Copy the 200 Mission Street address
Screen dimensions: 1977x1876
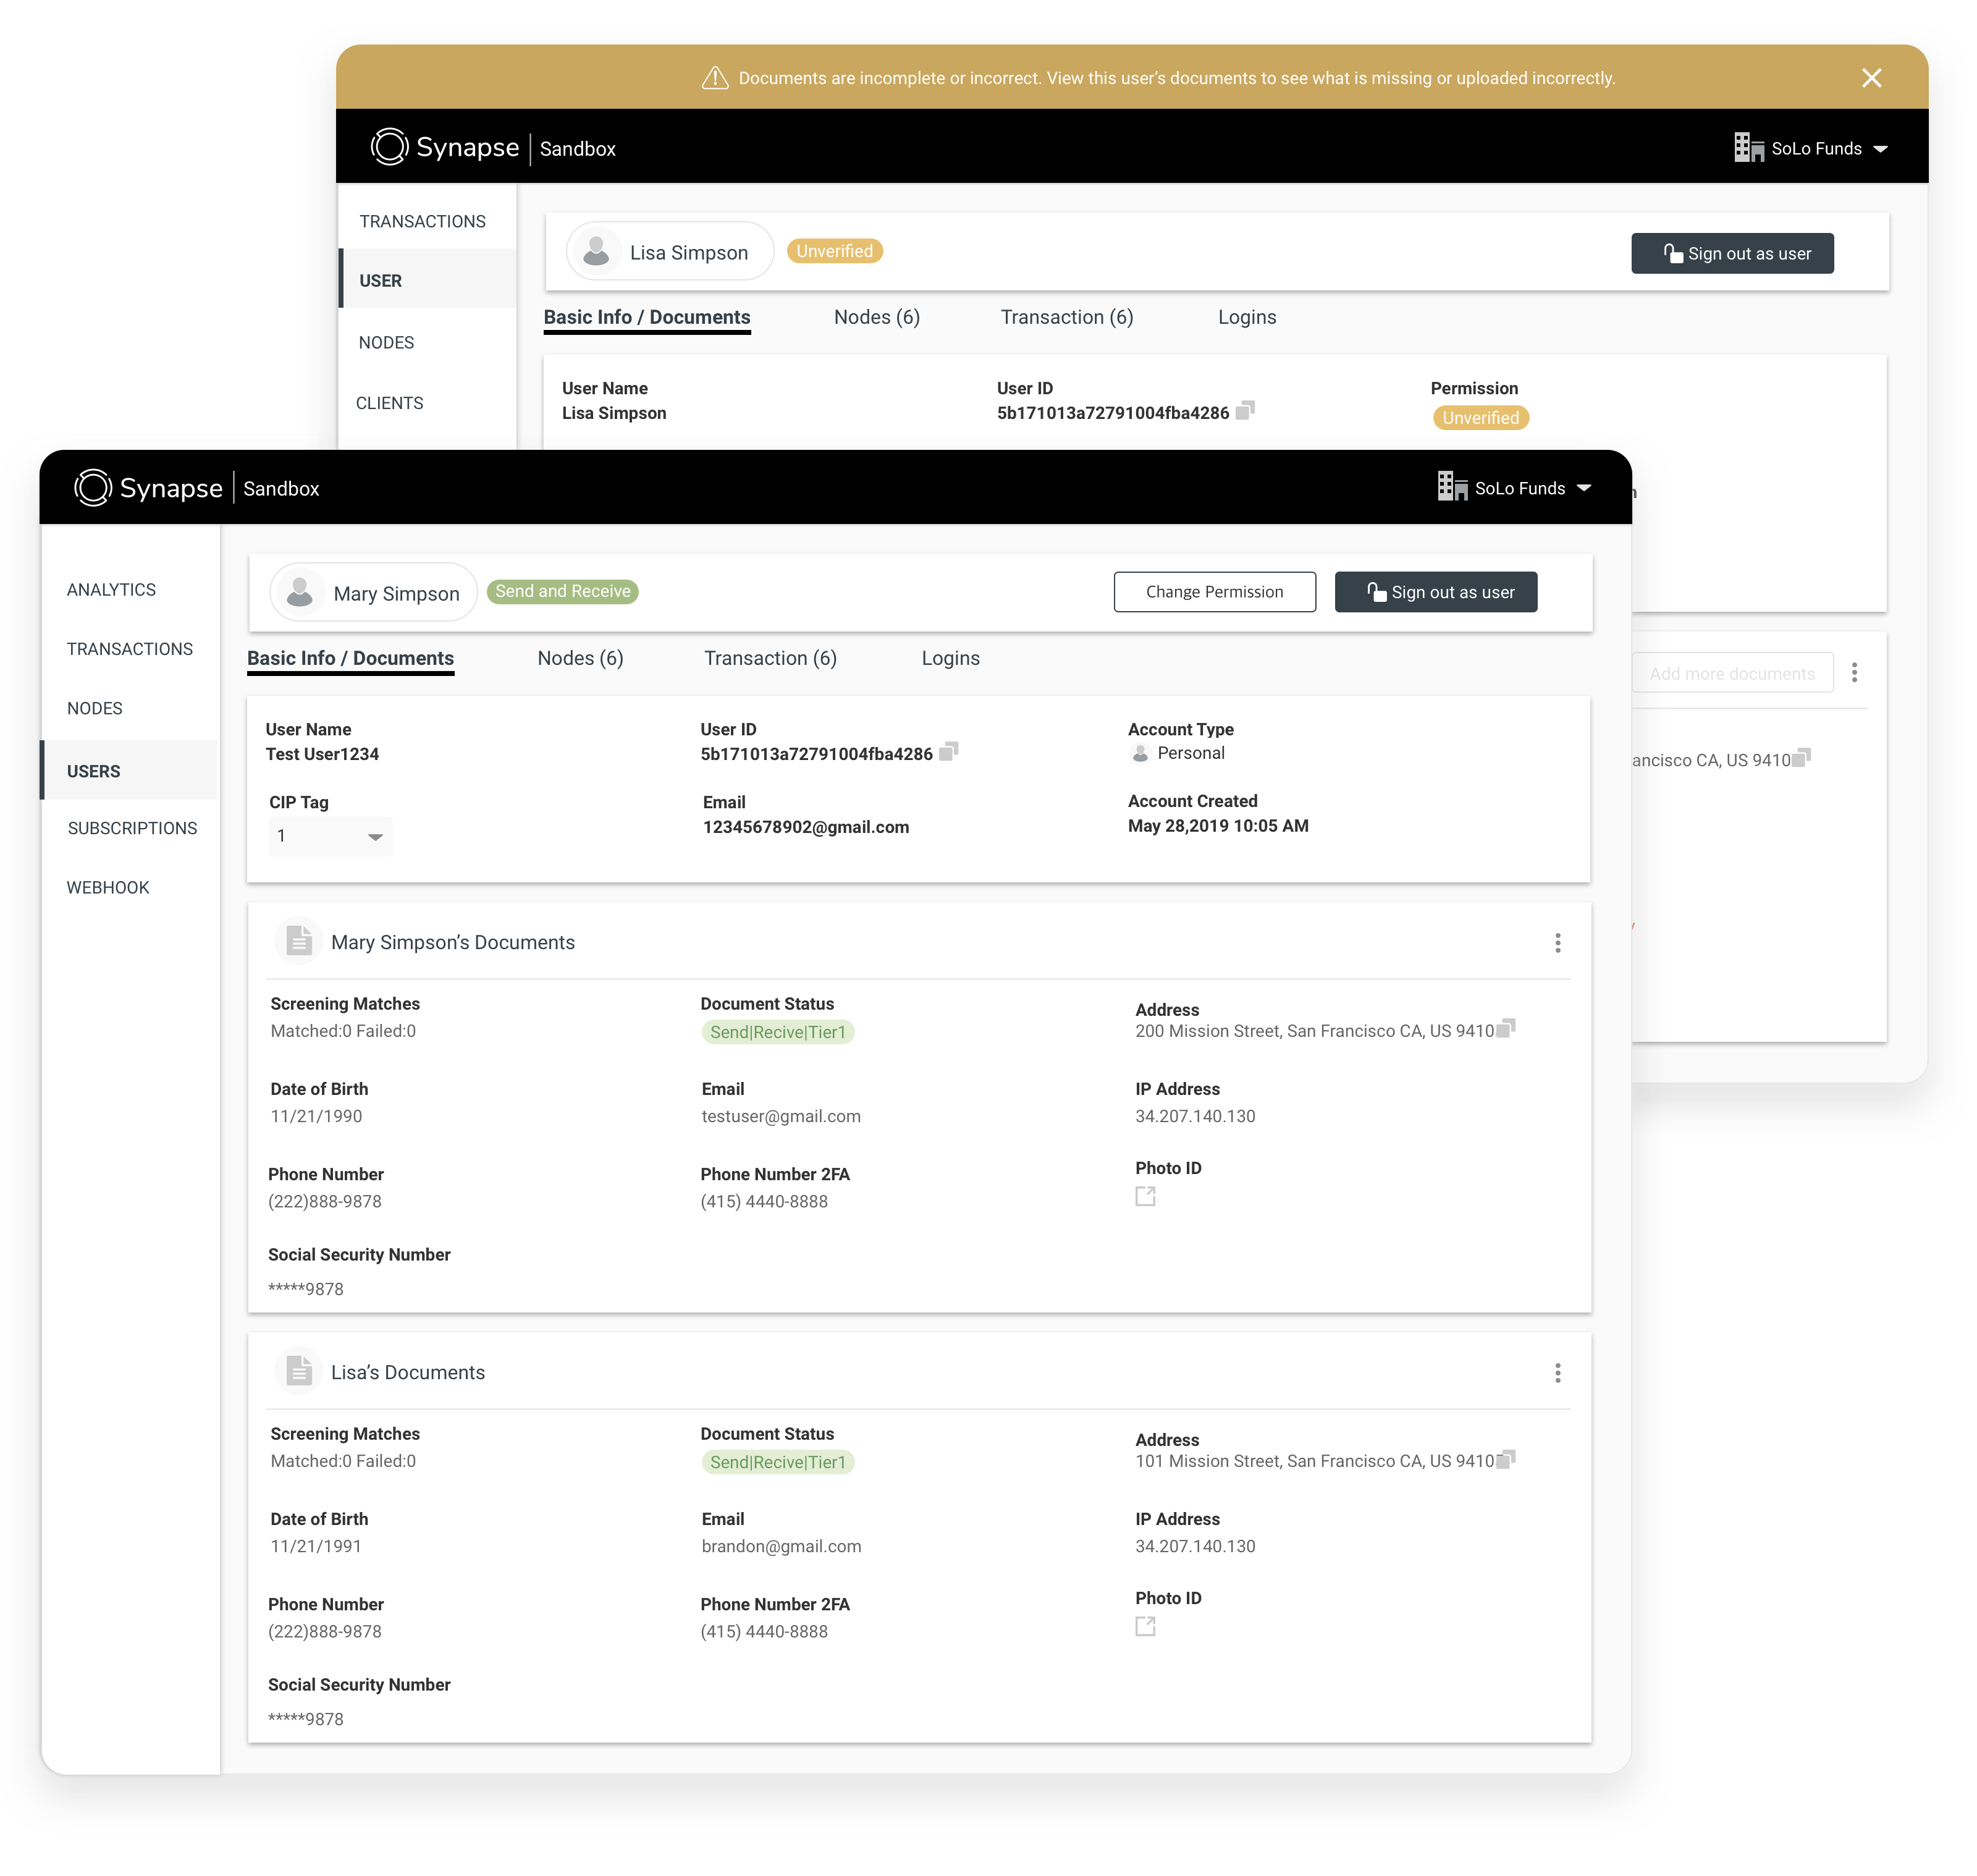[x=1506, y=1028]
